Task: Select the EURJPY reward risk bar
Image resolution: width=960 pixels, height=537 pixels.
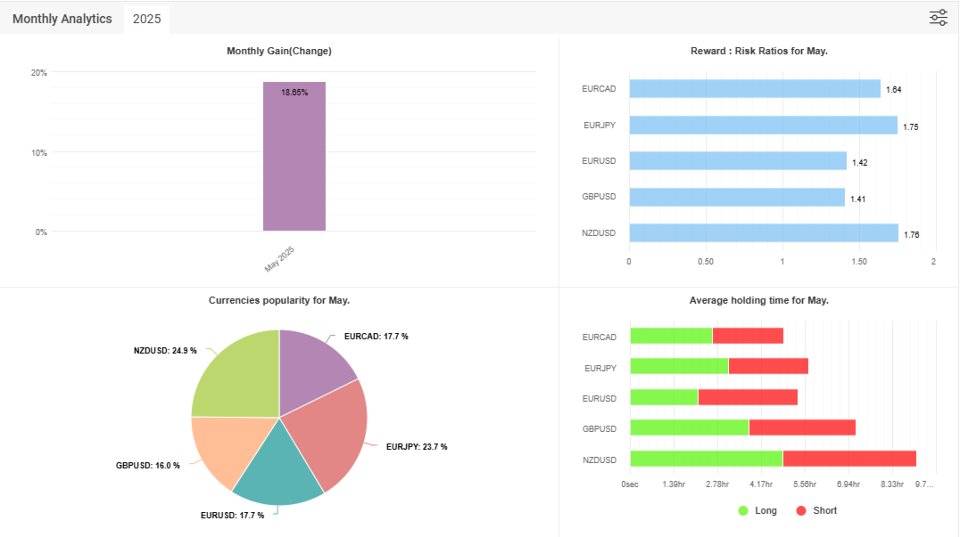Action: coord(763,126)
